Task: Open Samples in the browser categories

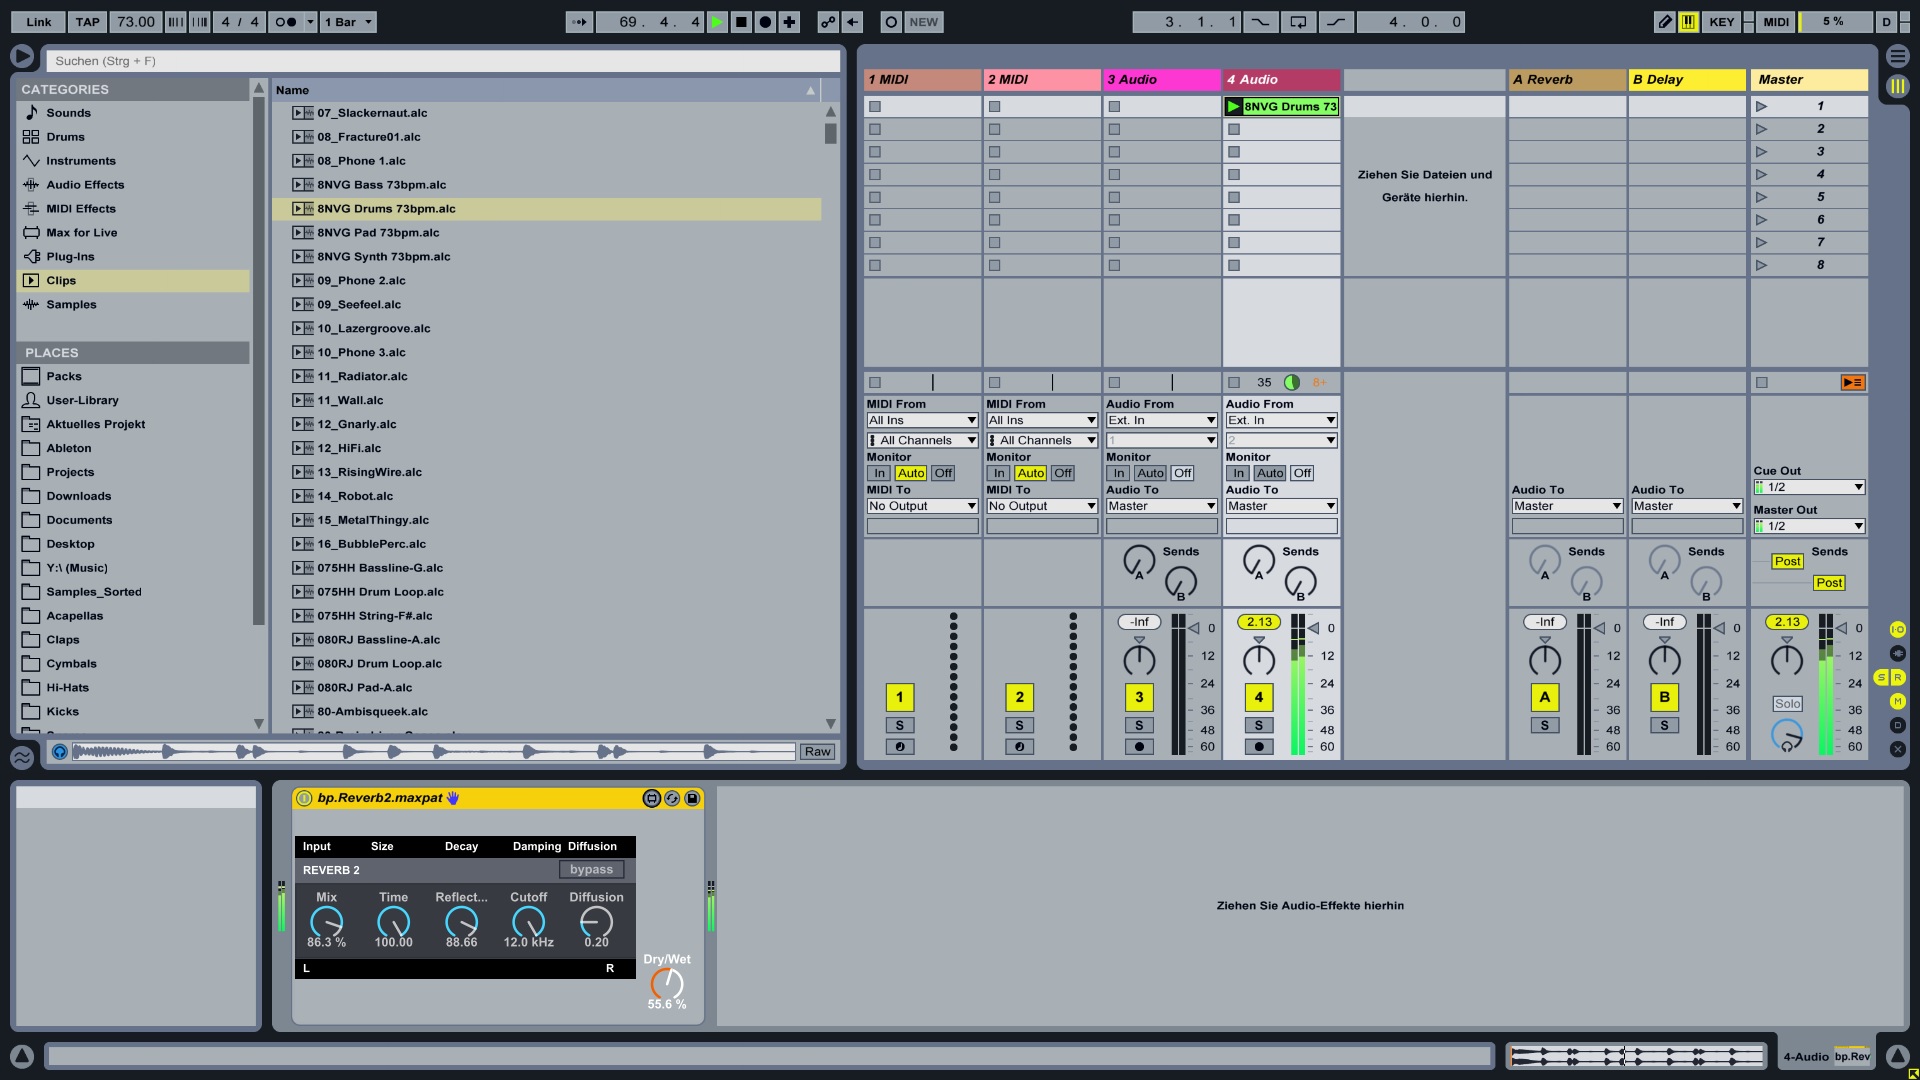Action: pos(71,305)
